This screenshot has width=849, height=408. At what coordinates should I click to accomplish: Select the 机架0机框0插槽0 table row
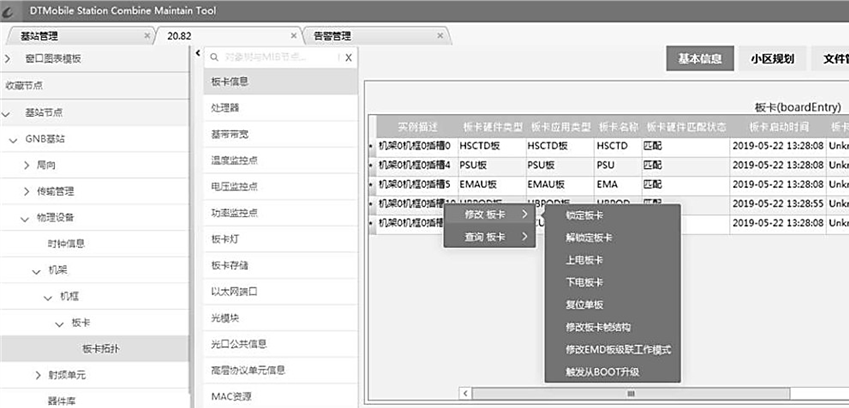tap(609, 147)
